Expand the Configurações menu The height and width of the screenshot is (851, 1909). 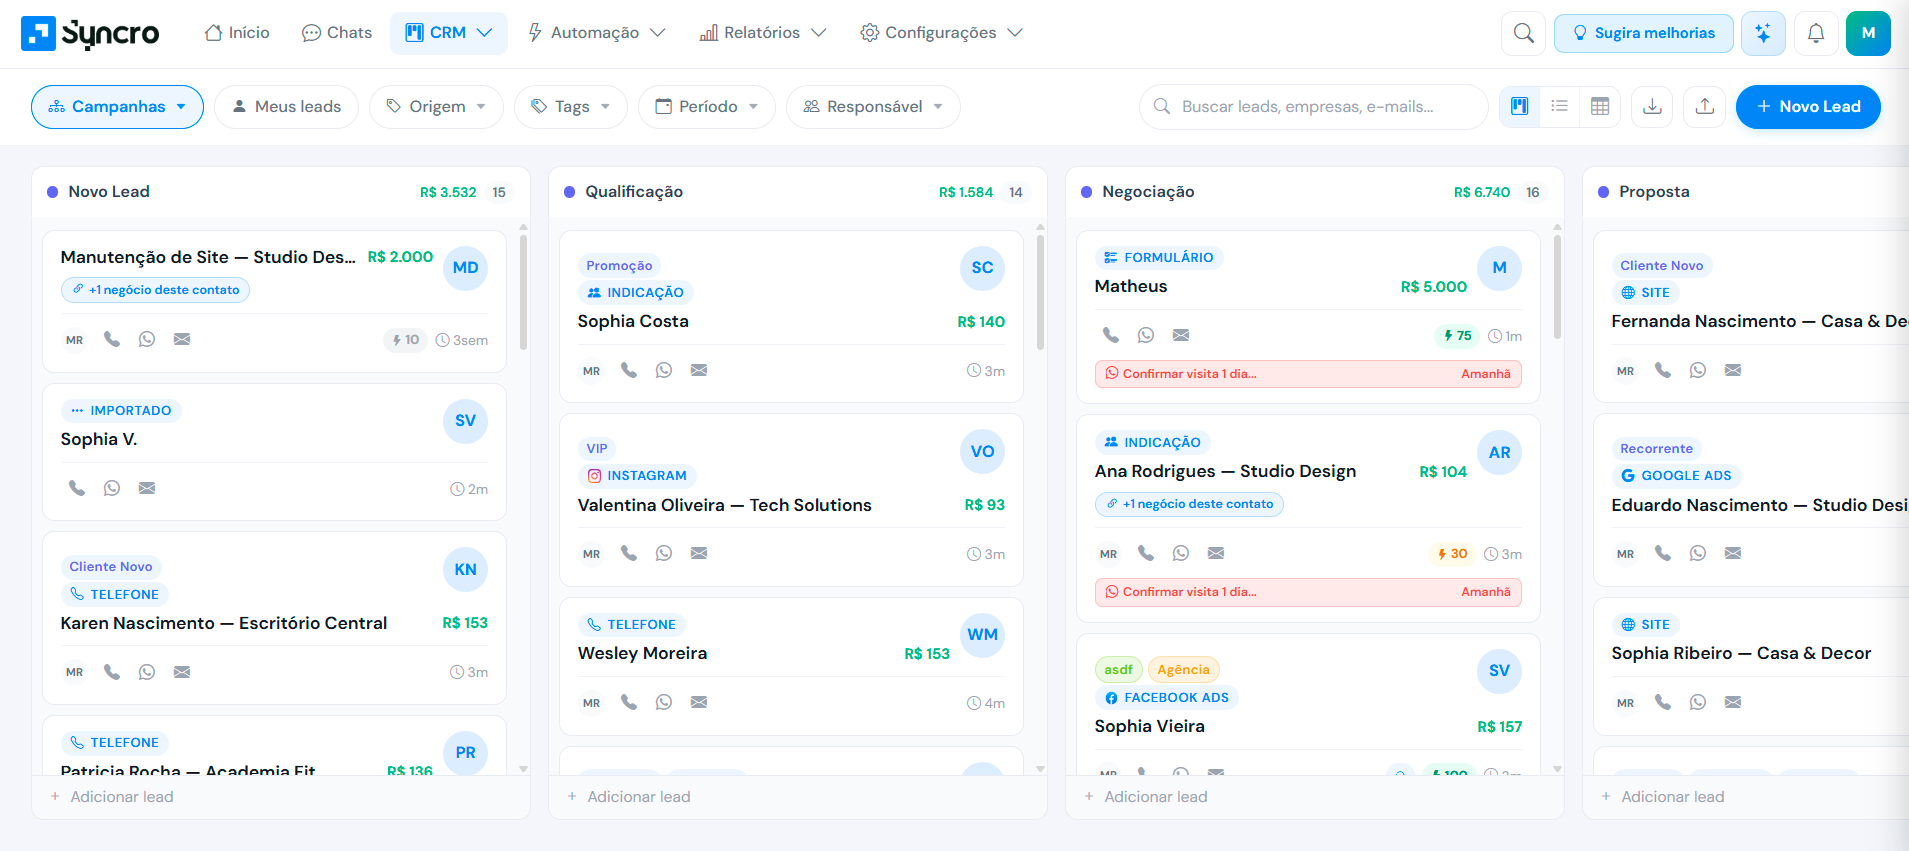point(941,33)
